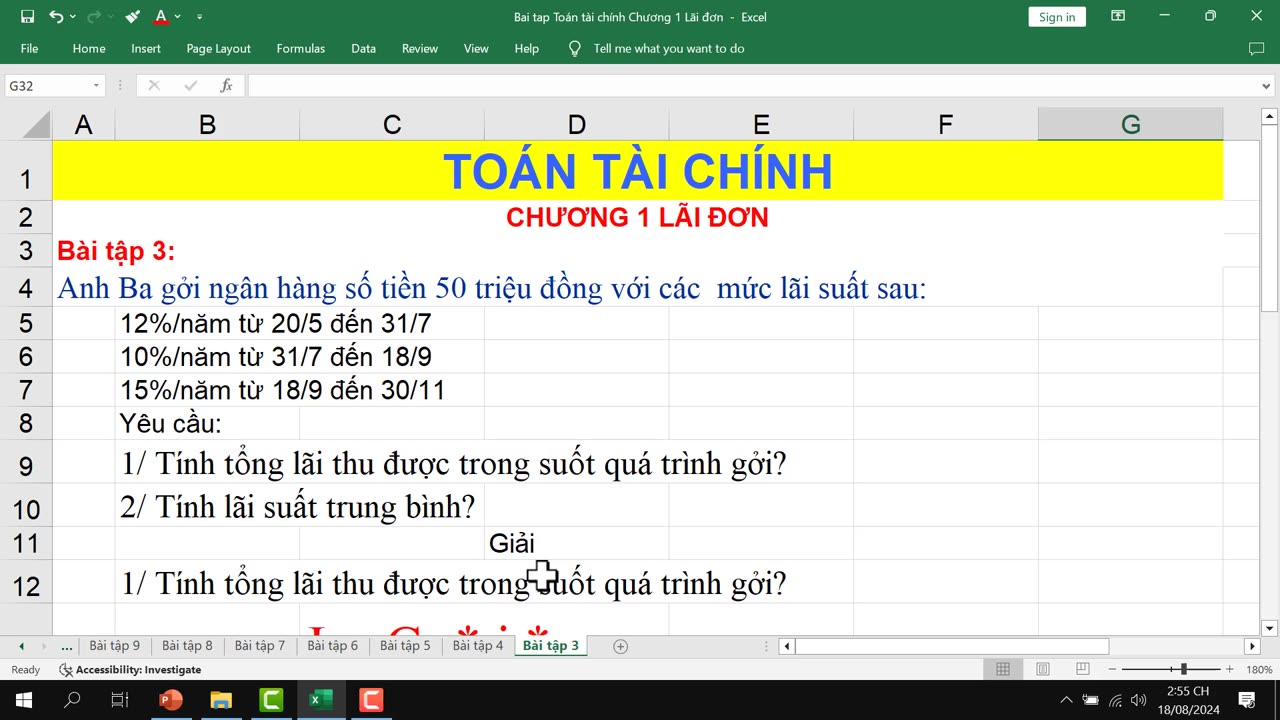
Task: Click the 180% zoom level
Action: click(x=1259, y=670)
